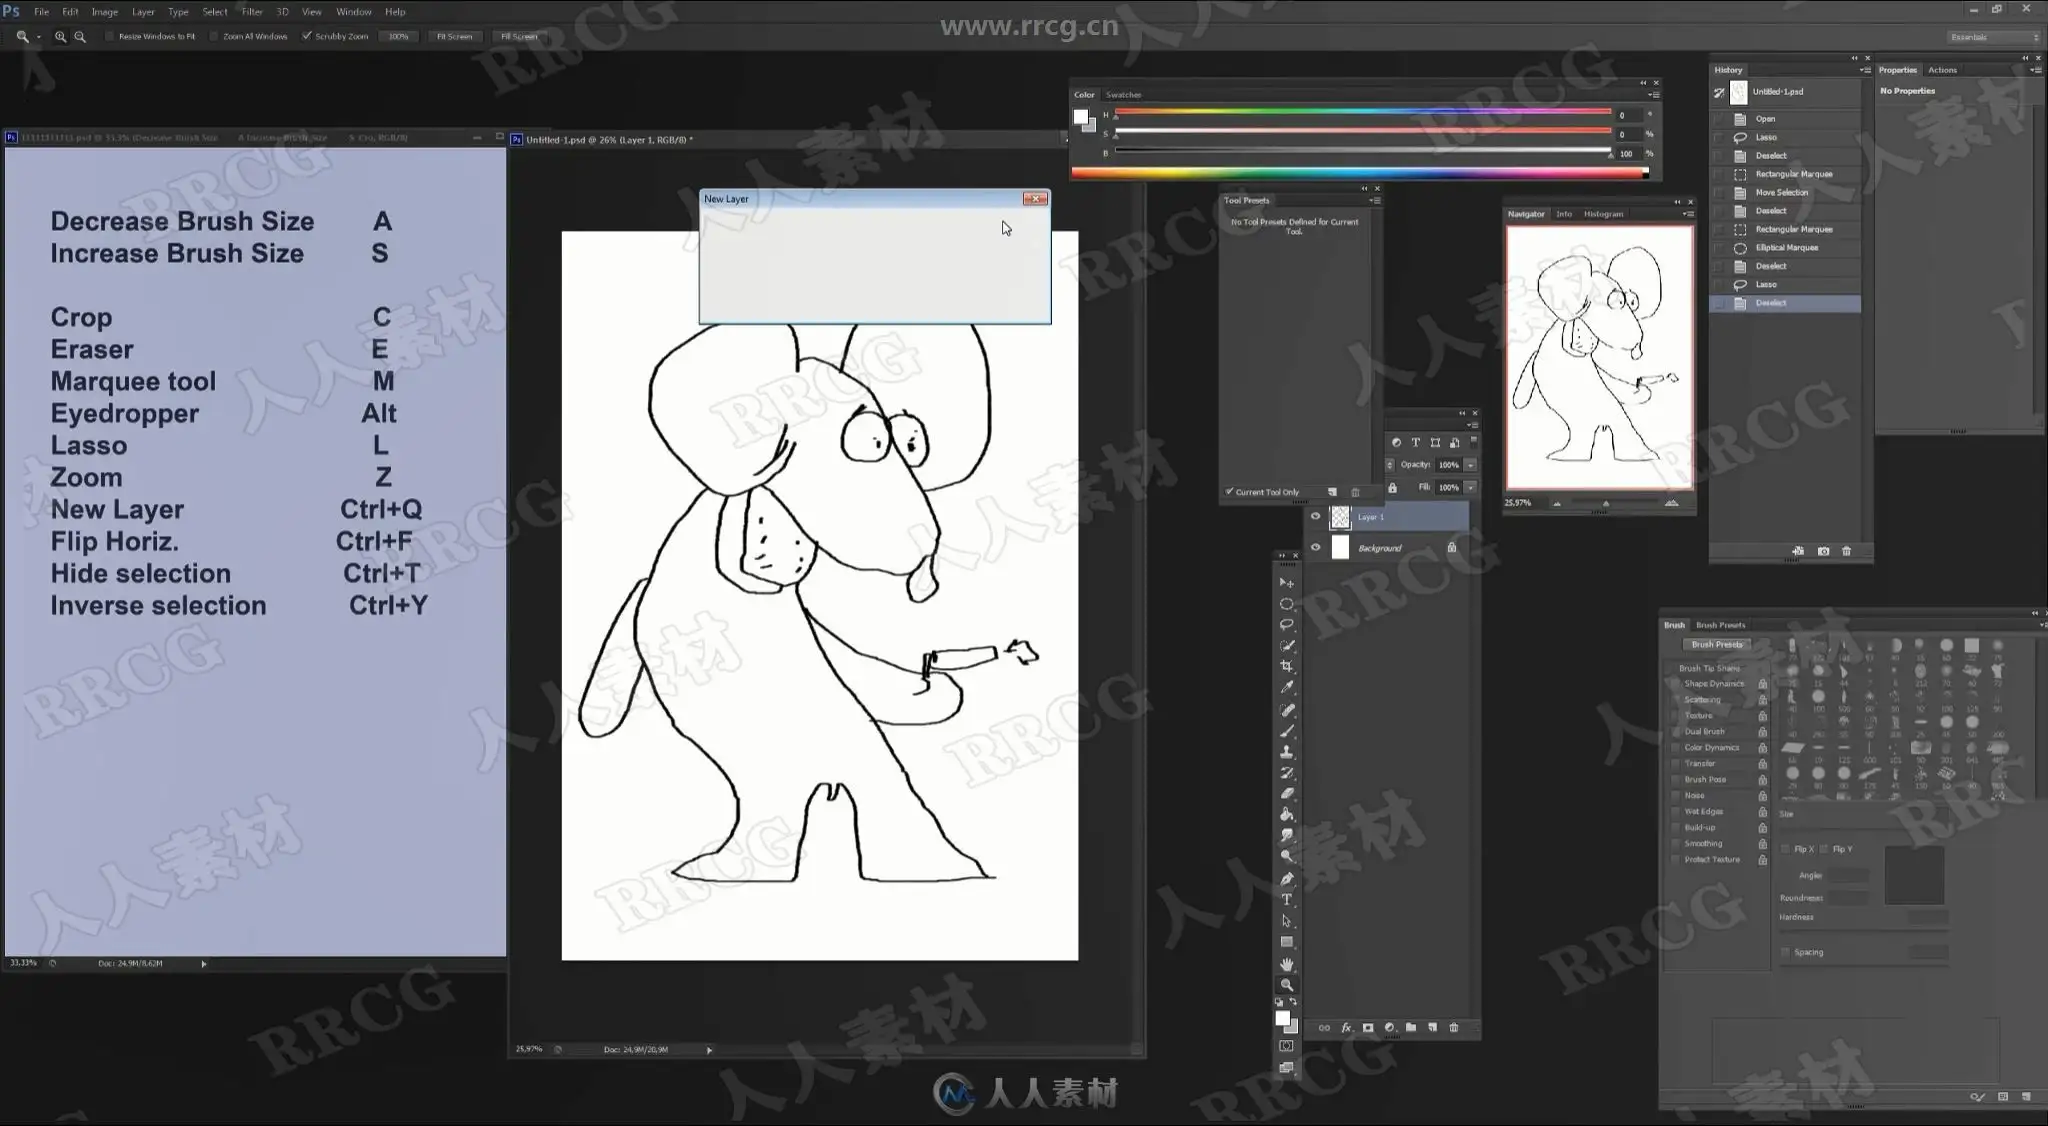2048x1126 pixels.
Task: Select the Lasso tool in the toolbox
Action: (x=1287, y=624)
